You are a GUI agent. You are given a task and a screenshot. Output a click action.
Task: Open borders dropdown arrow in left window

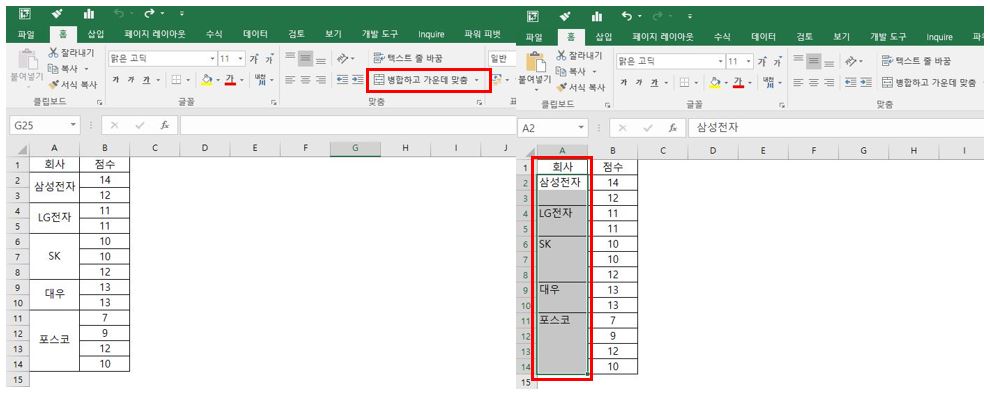(x=188, y=80)
